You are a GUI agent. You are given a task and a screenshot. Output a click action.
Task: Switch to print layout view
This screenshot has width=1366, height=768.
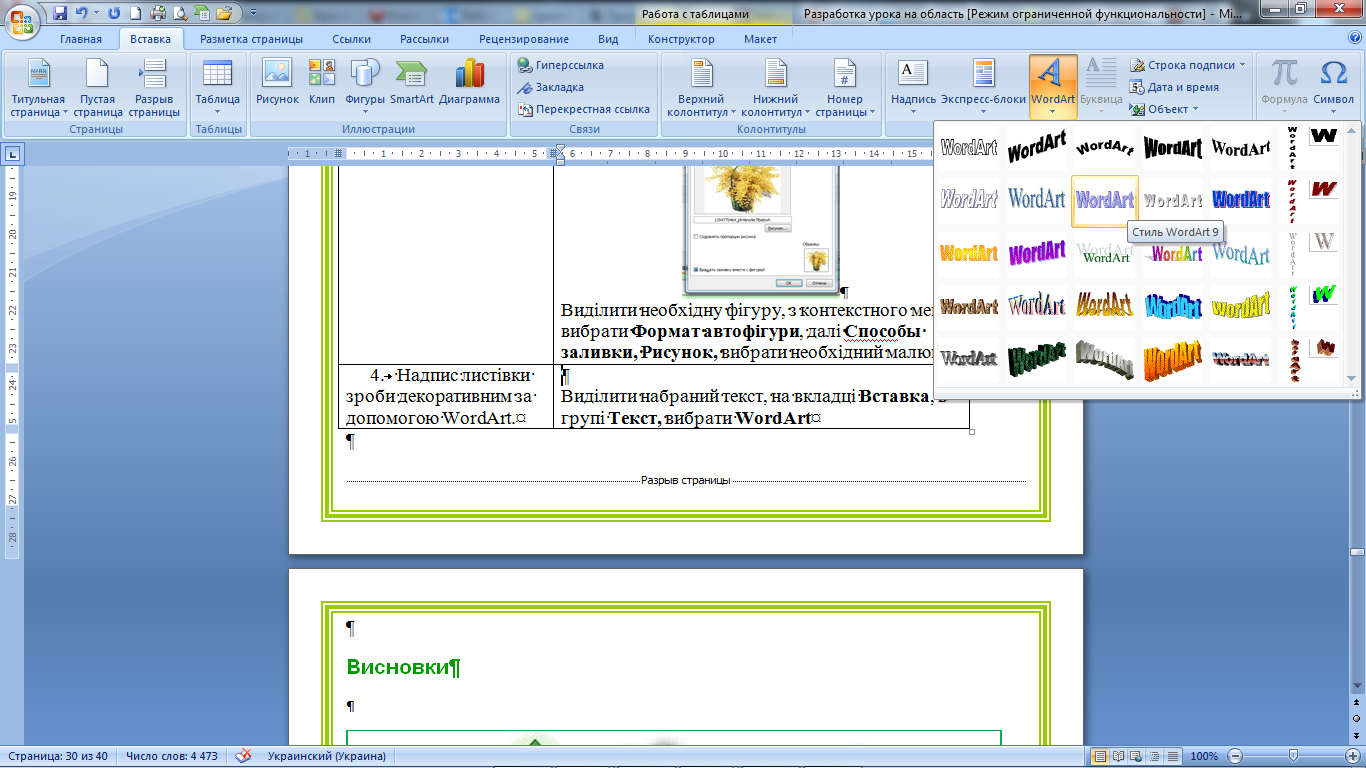[x=1100, y=757]
